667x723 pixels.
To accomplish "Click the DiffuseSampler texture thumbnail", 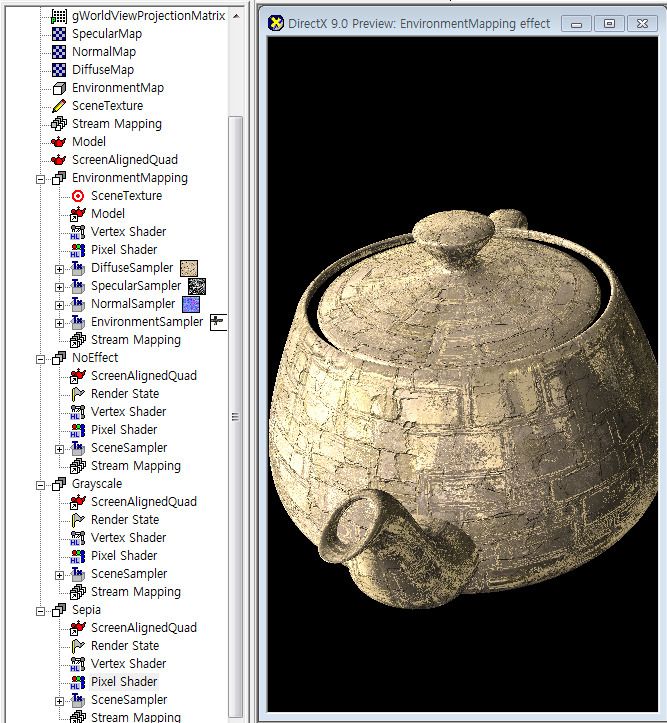I will (x=189, y=268).
